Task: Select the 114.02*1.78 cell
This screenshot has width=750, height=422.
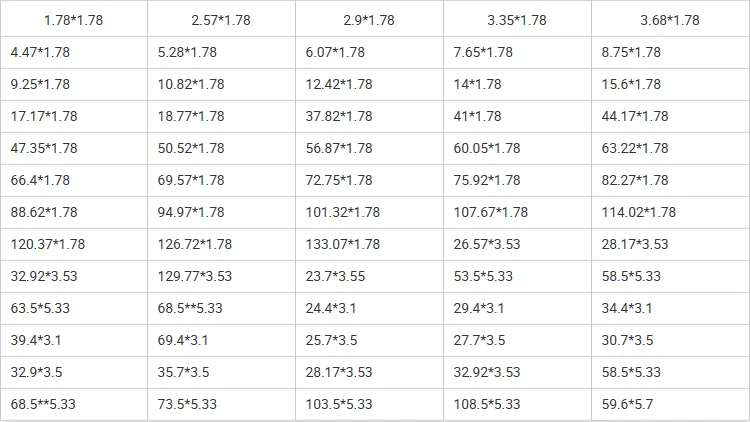Action: pos(670,212)
